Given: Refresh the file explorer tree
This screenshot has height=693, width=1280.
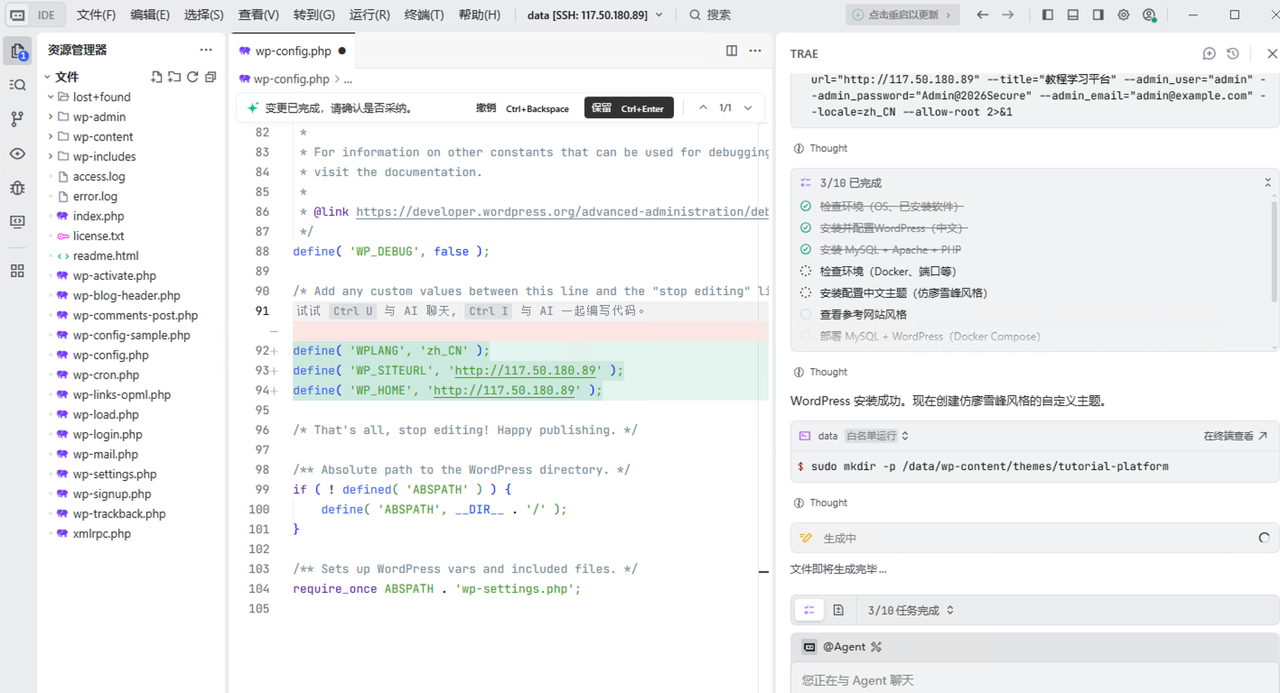Looking at the screenshot, I should [x=193, y=77].
